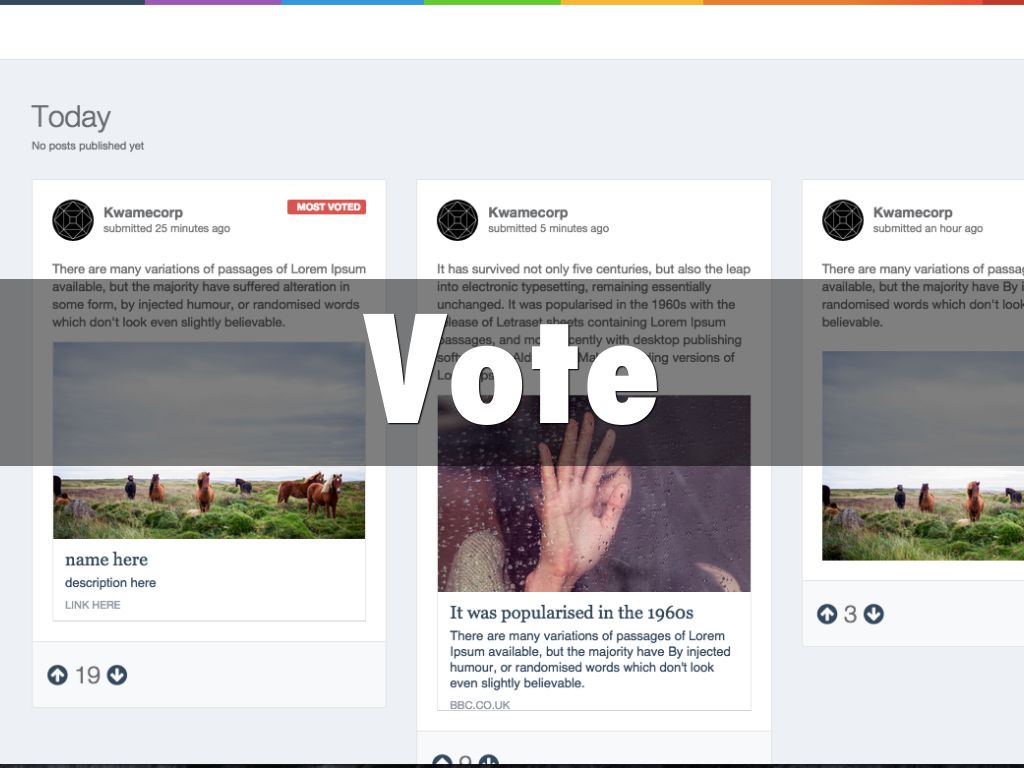The image size is (1024, 768).
Task: Downvote the post with 19 votes
Action: [x=117, y=675]
